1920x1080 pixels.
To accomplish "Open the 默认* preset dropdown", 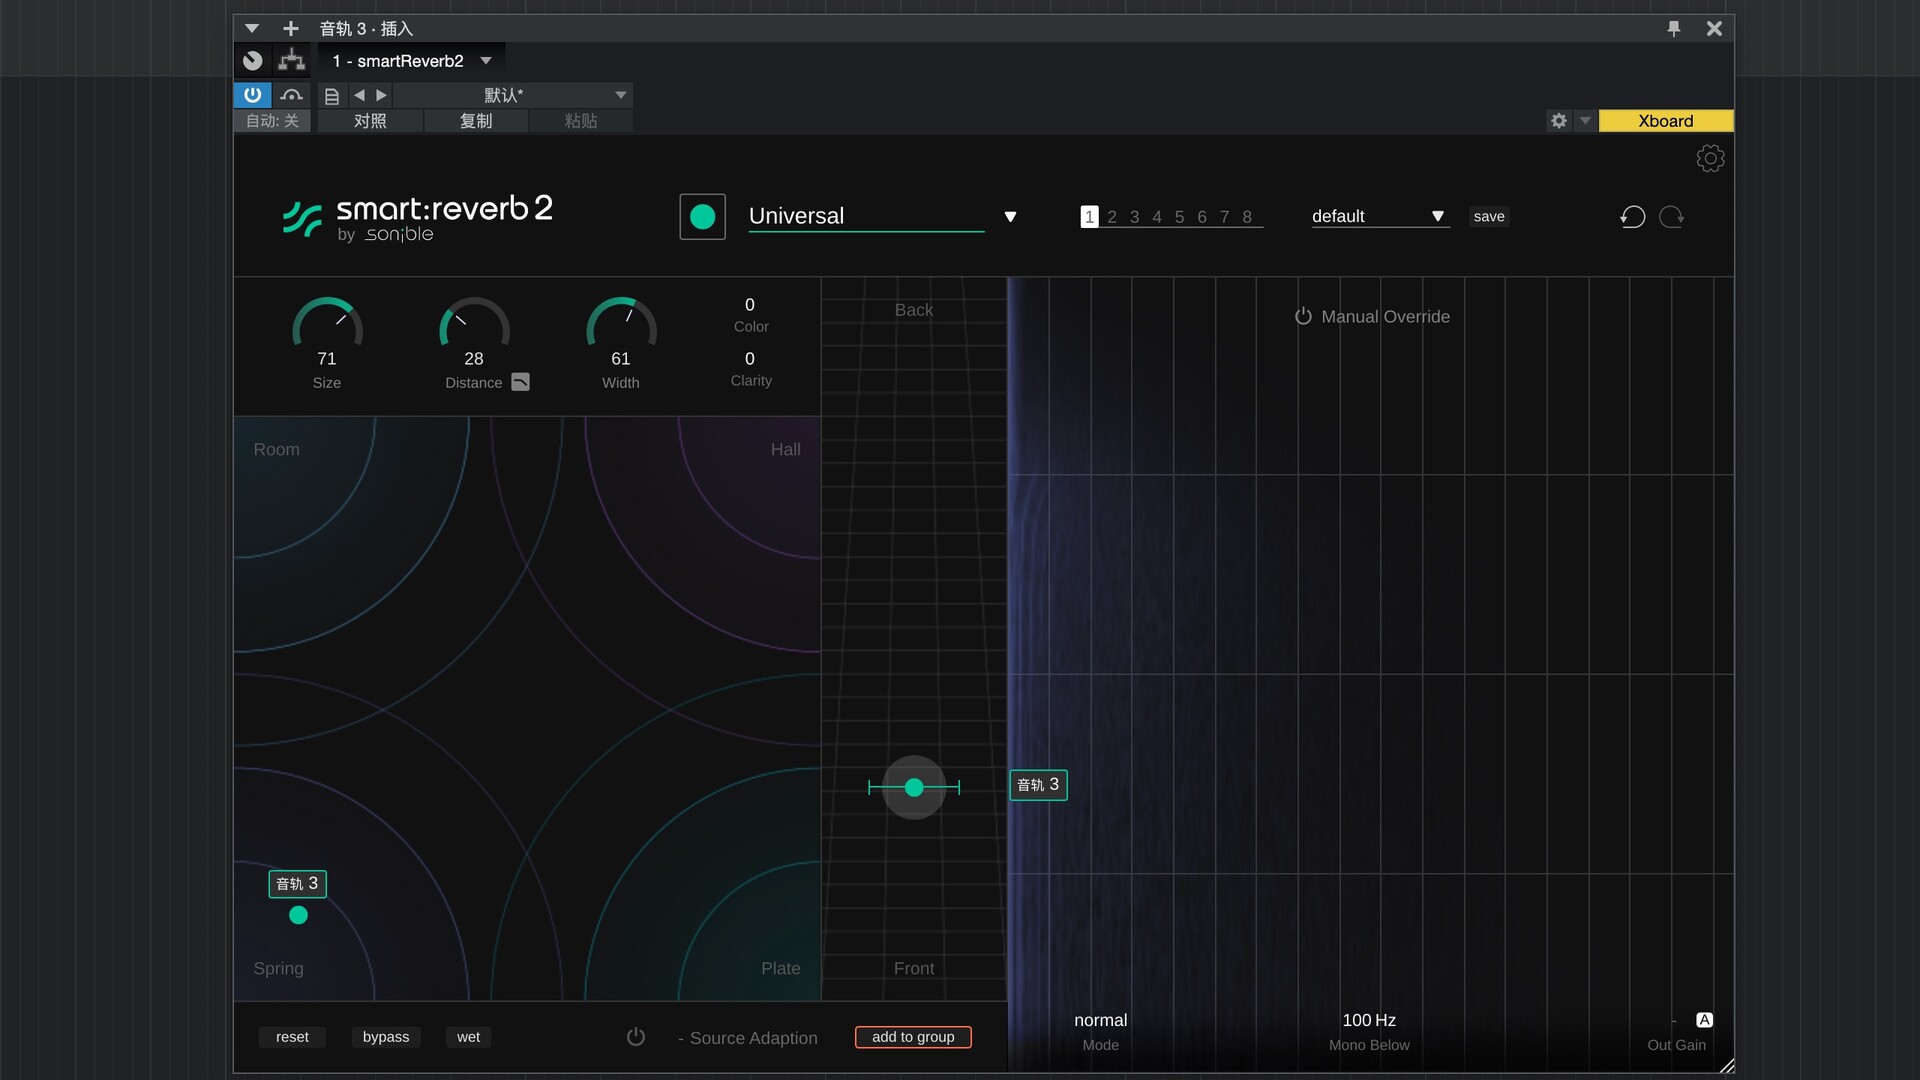I will (513, 95).
